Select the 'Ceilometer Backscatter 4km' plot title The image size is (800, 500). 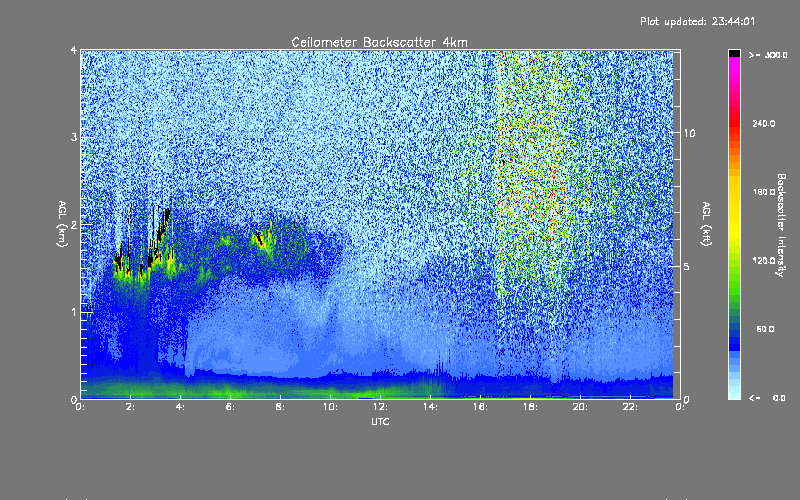click(x=379, y=42)
